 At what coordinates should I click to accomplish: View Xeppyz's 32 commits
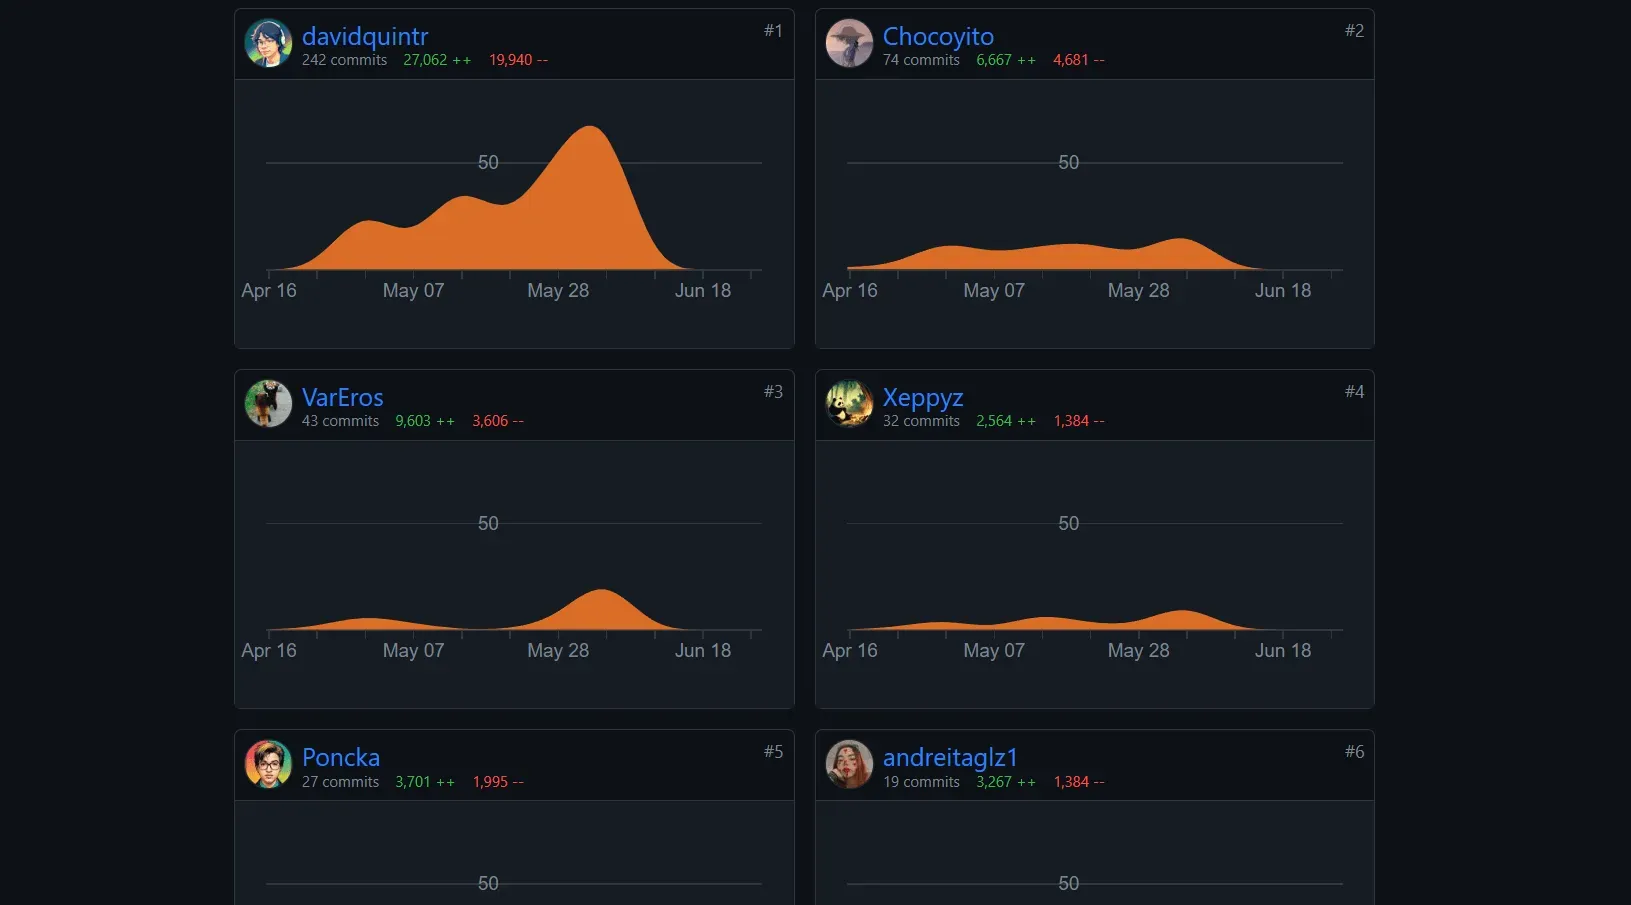921,421
